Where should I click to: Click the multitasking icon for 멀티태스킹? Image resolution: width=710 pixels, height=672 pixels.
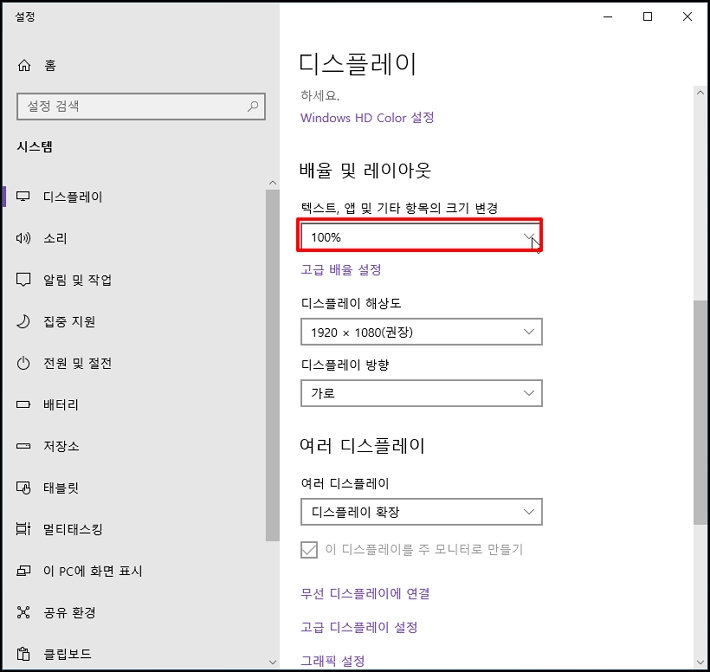(x=23, y=529)
